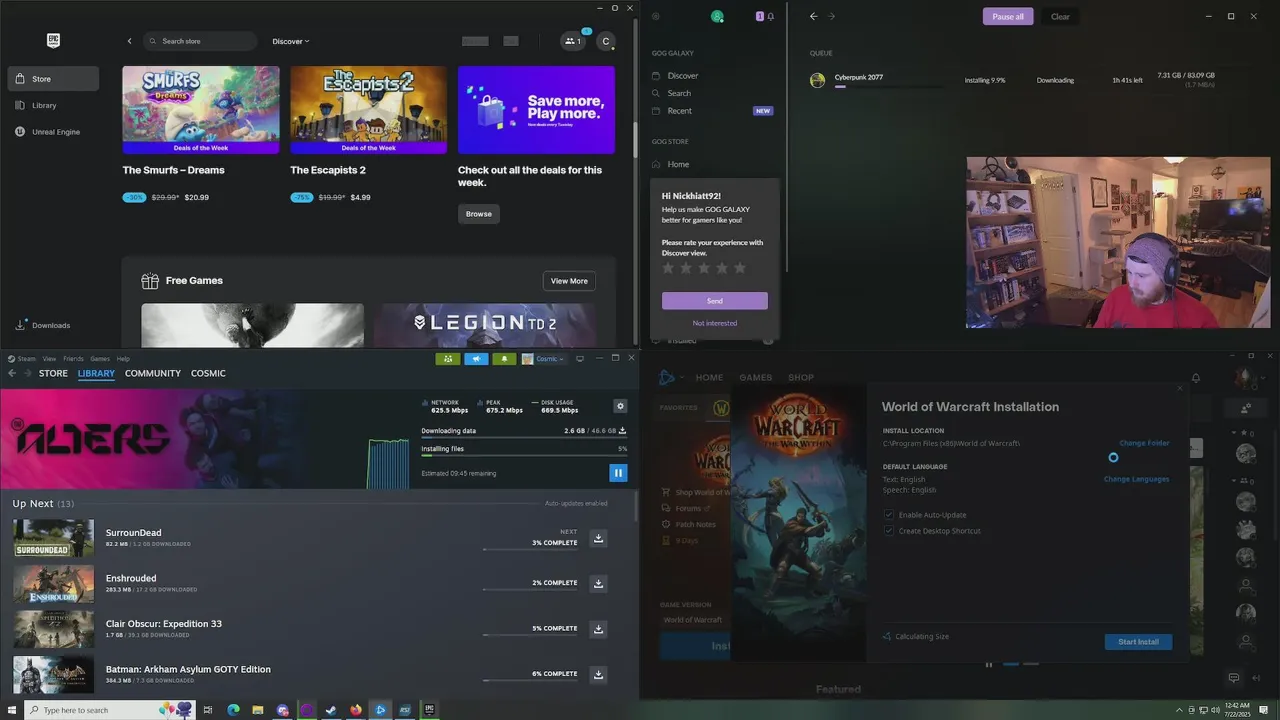
Task: Rate GOG Discover view one star
Action: 668,268
